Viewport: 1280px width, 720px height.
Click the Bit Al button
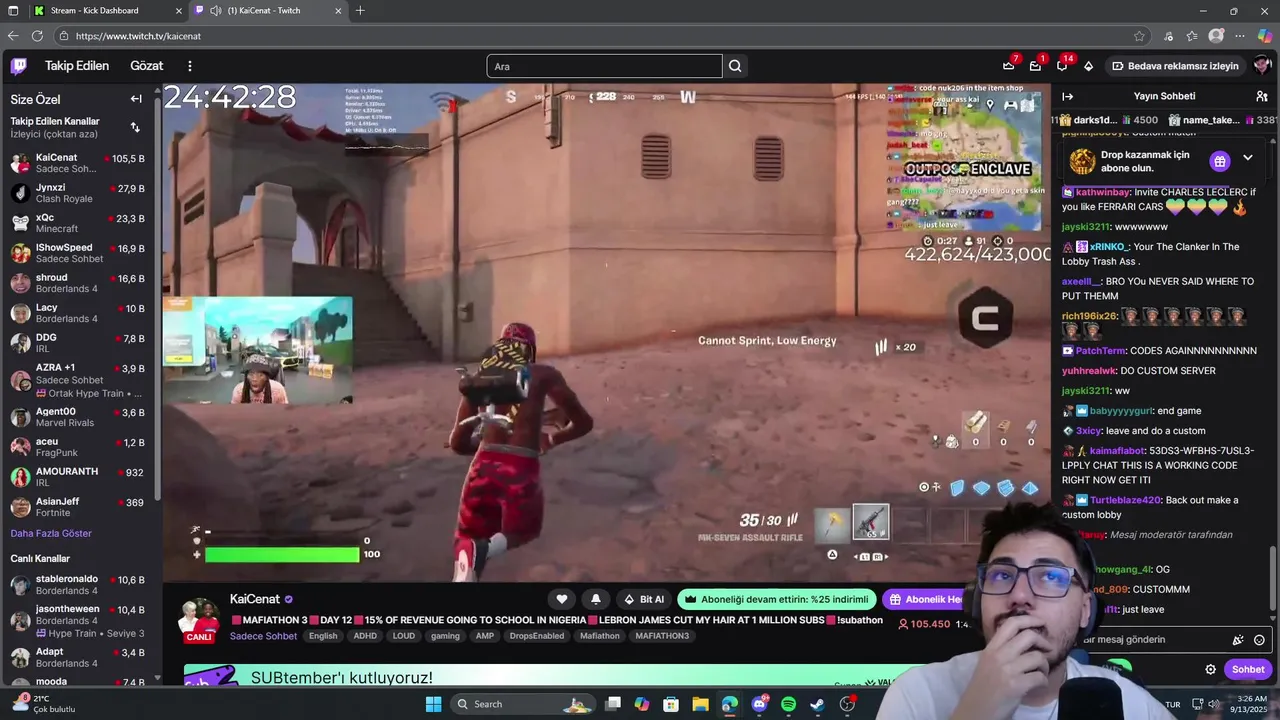[x=644, y=599]
